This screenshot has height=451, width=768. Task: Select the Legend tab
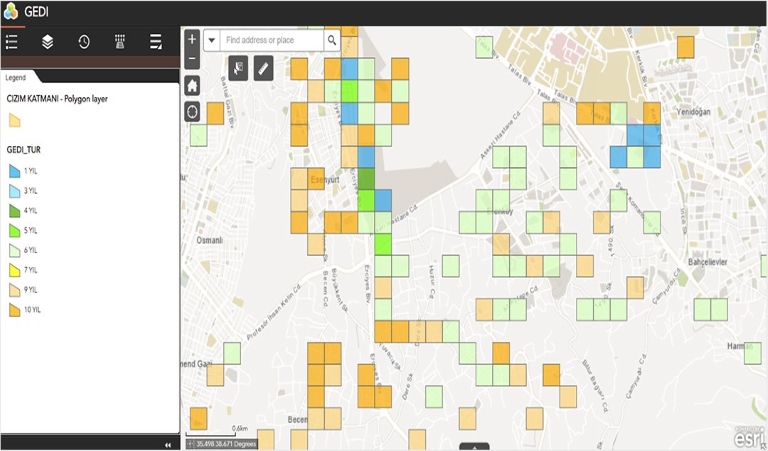(x=16, y=77)
